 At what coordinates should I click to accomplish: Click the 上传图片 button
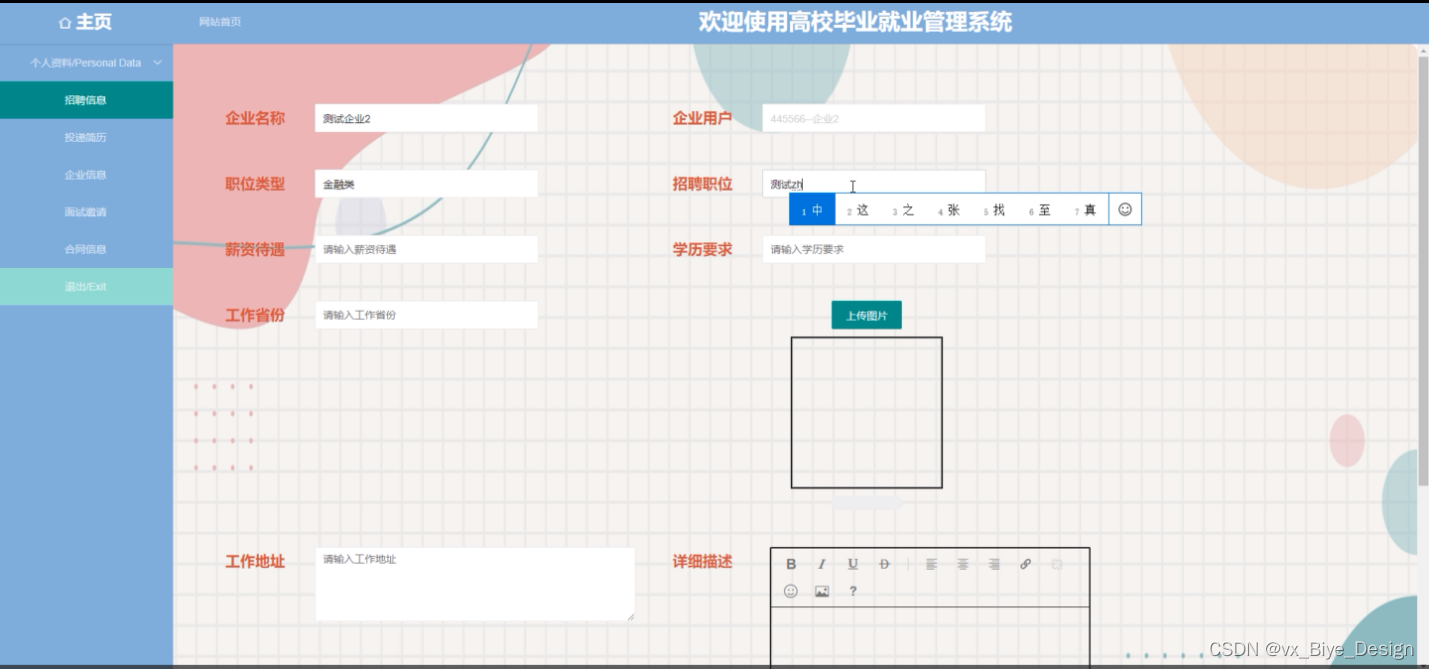[x=866, y=315]
